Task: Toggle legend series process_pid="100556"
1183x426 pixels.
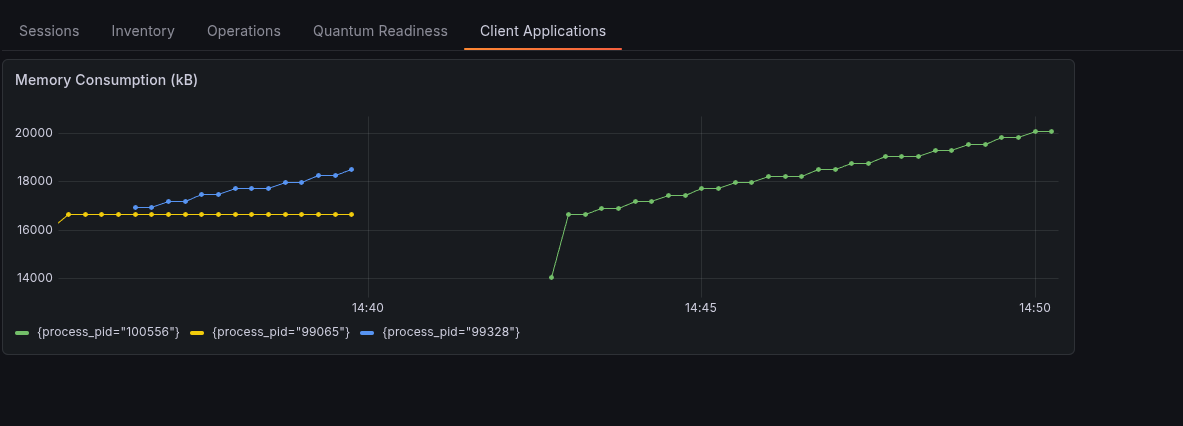Action: coord(108,332)
